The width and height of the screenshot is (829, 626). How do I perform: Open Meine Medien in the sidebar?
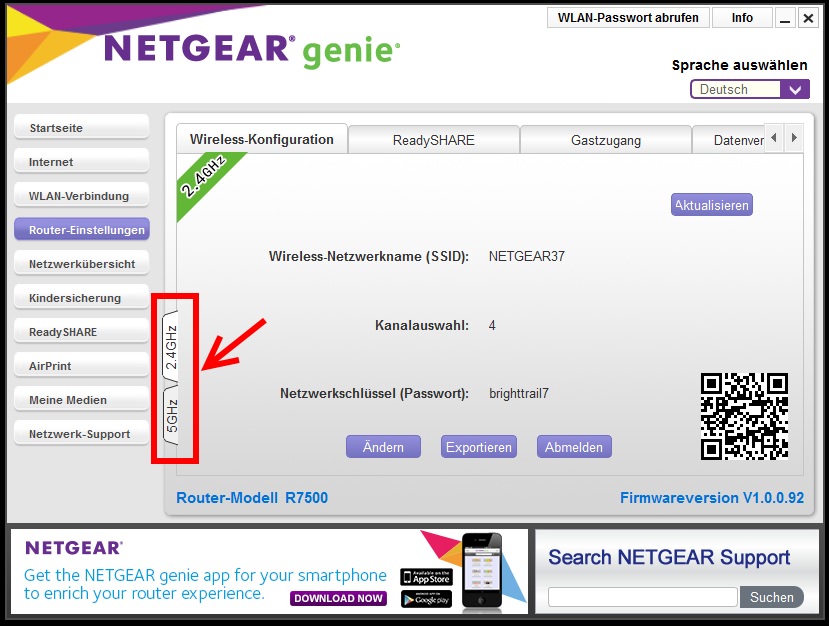click(81, 400)
